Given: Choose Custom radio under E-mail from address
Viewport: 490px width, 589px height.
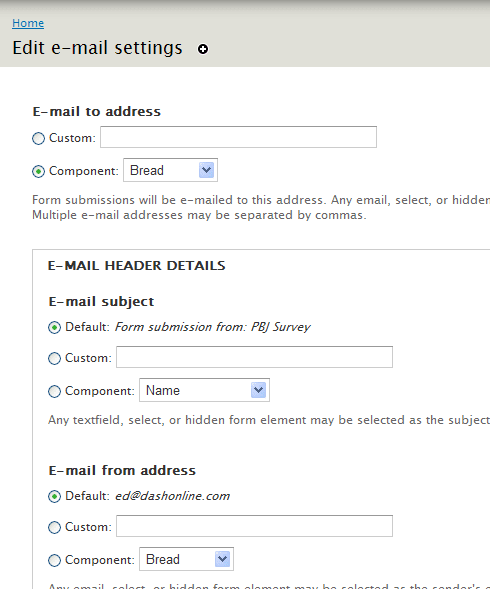Looking at the screenshot, I should point(54,527).
